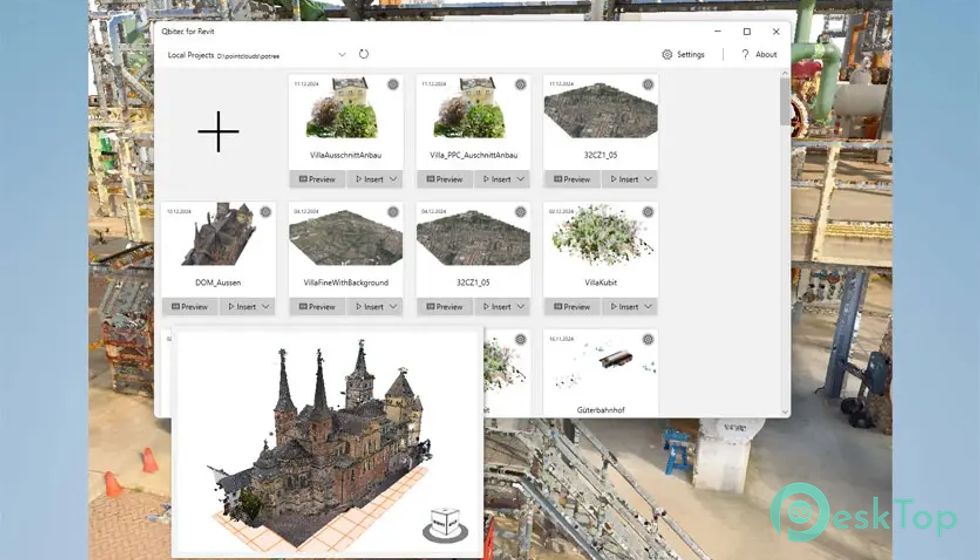Image resolution: width=980 pixels, height=560 pixels.
Task: Select the VillaKubit project thumbnail
Action: [x=600, y=236]
